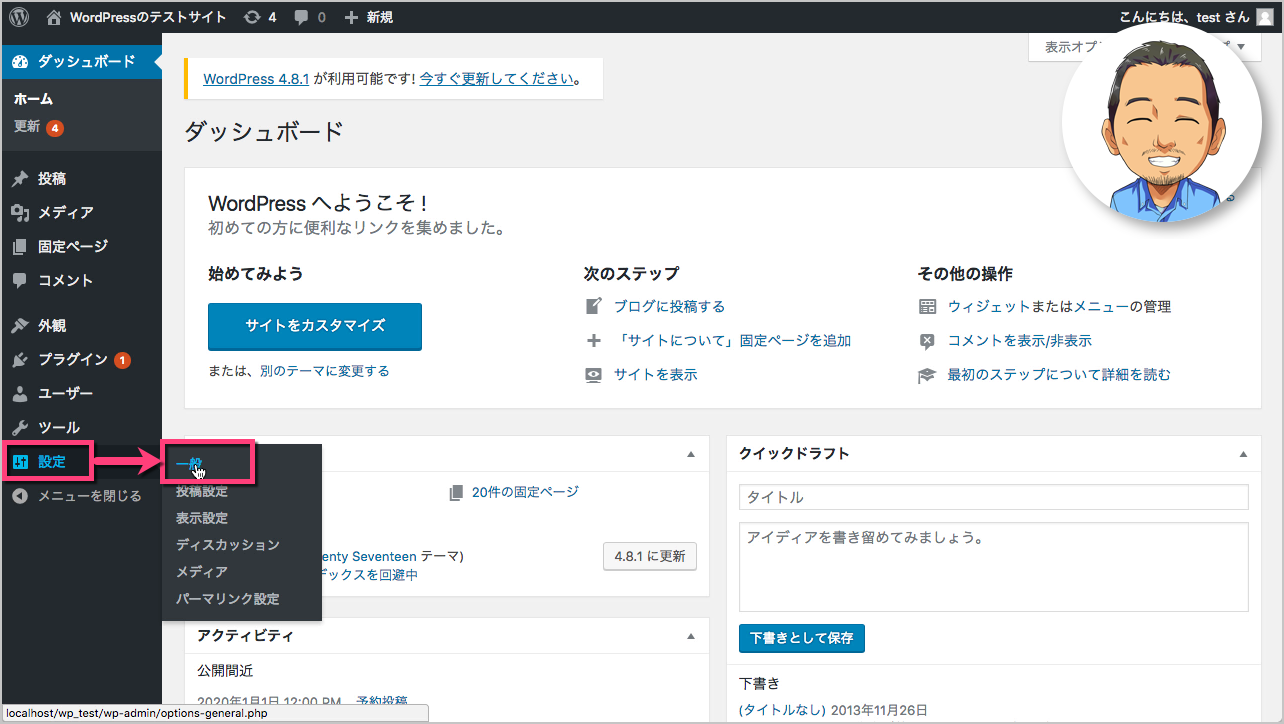Open the サイトを表示 link
This screenshot has height=724, width=1284.
point(655,375)
